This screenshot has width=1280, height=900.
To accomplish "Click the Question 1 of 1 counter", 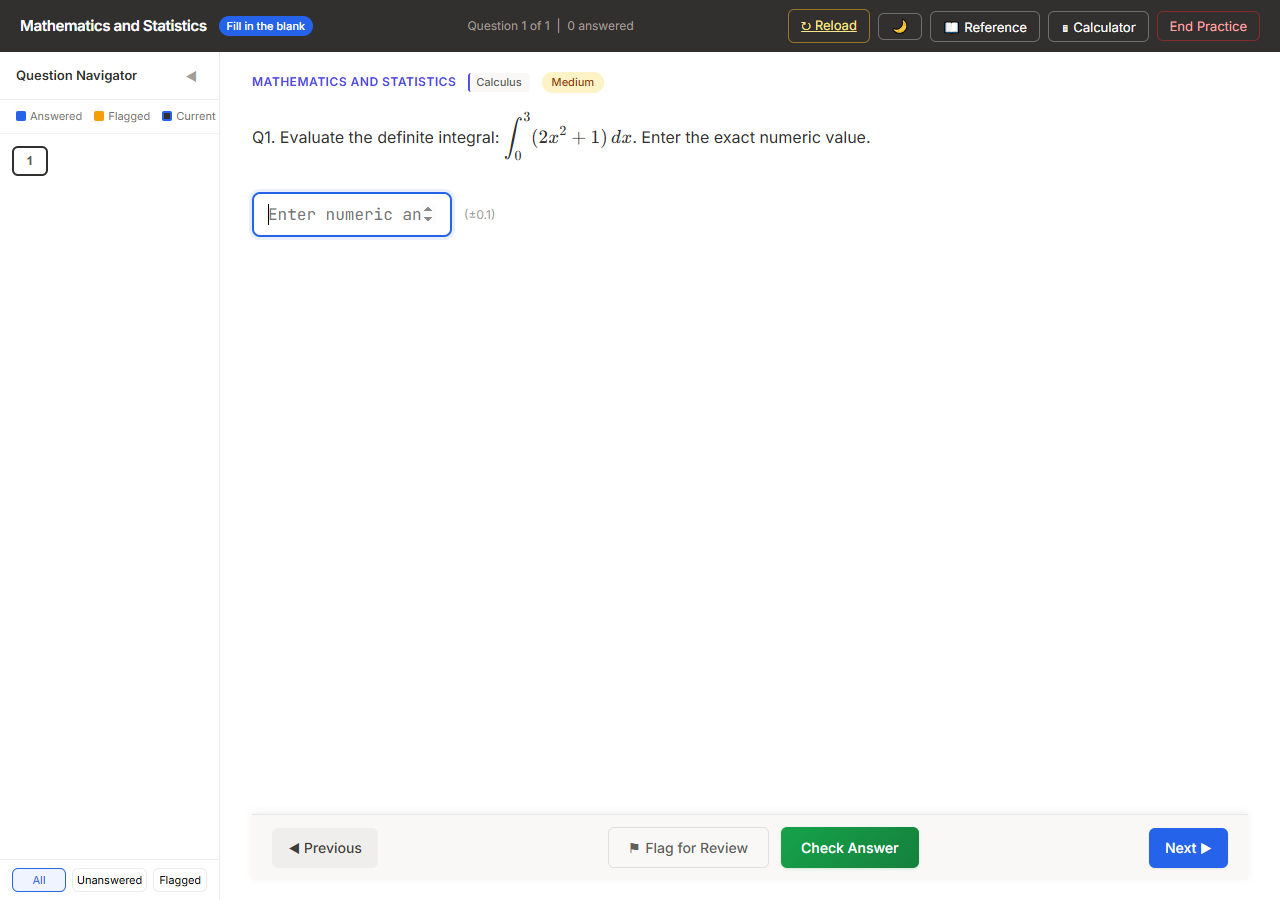I will click(x=509, y=26).
